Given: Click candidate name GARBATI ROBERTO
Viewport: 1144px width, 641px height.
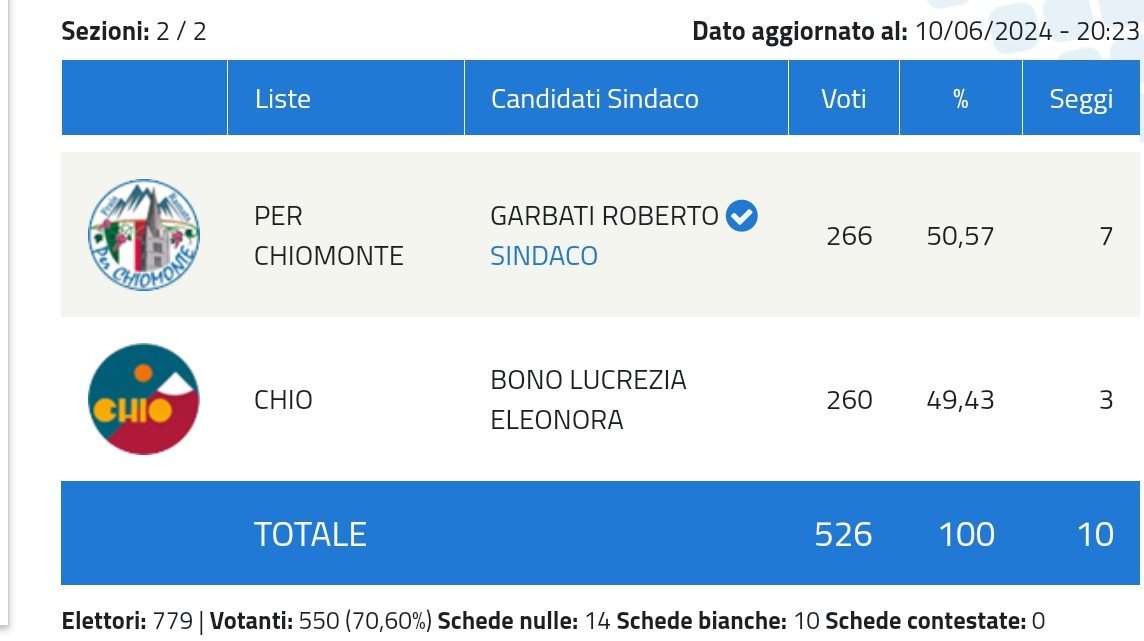Looking at the screenshot, I should 604,216.
